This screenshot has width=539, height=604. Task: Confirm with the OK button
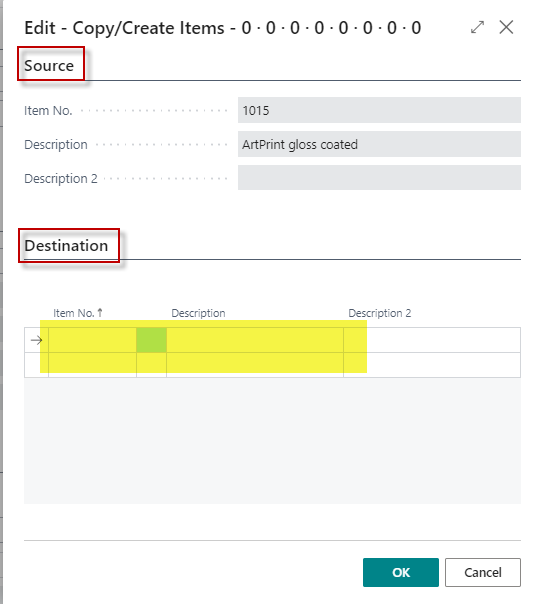pyautogui.click(x=401, y=572)
